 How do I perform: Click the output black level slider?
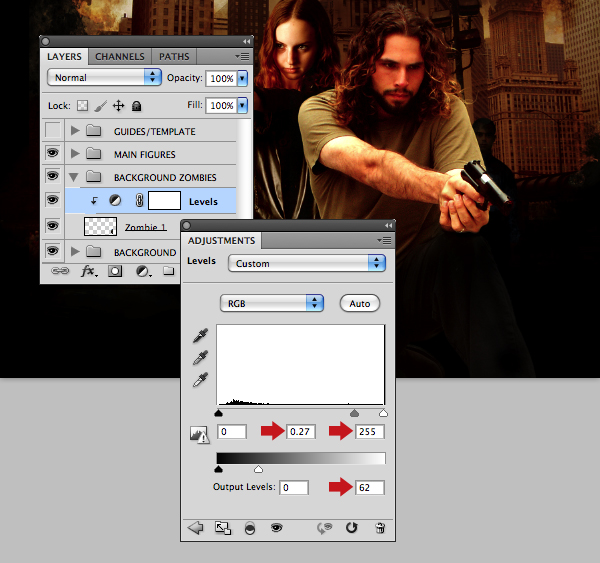[x=218, y=469]
